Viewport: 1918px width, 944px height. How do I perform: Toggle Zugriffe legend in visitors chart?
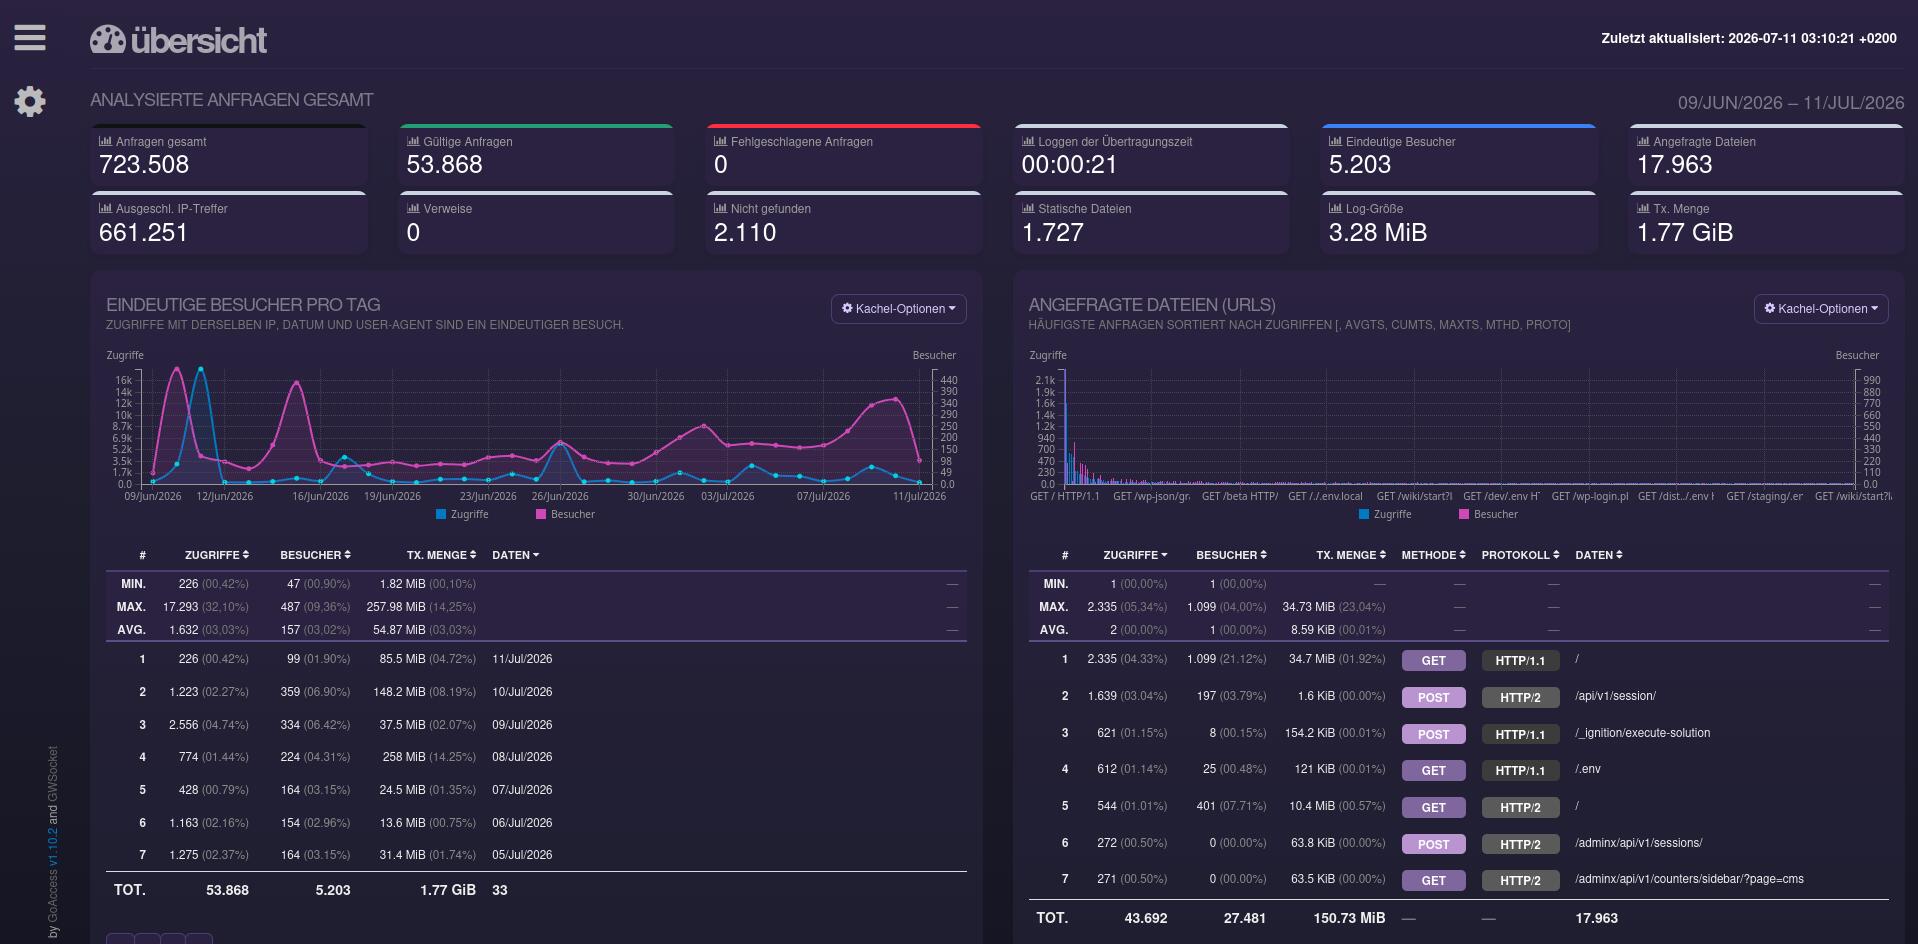[462, 514]
